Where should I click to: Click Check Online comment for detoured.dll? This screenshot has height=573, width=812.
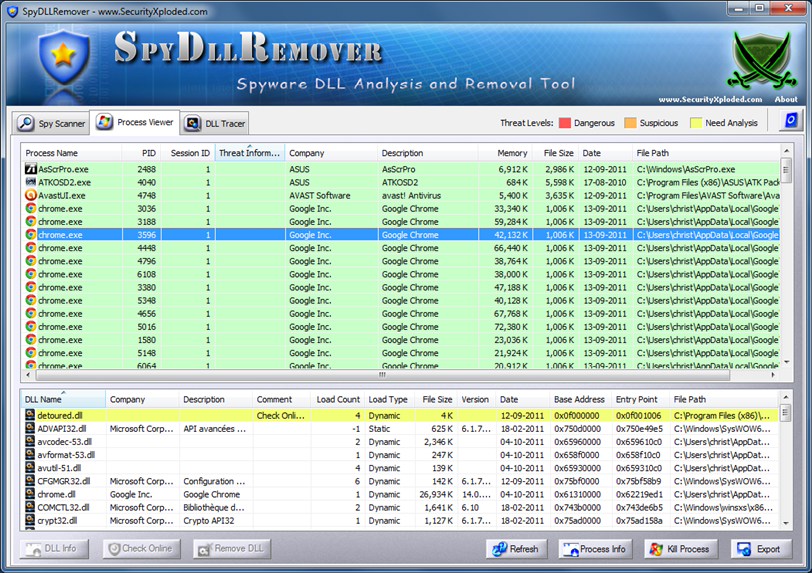coord(281,416)
